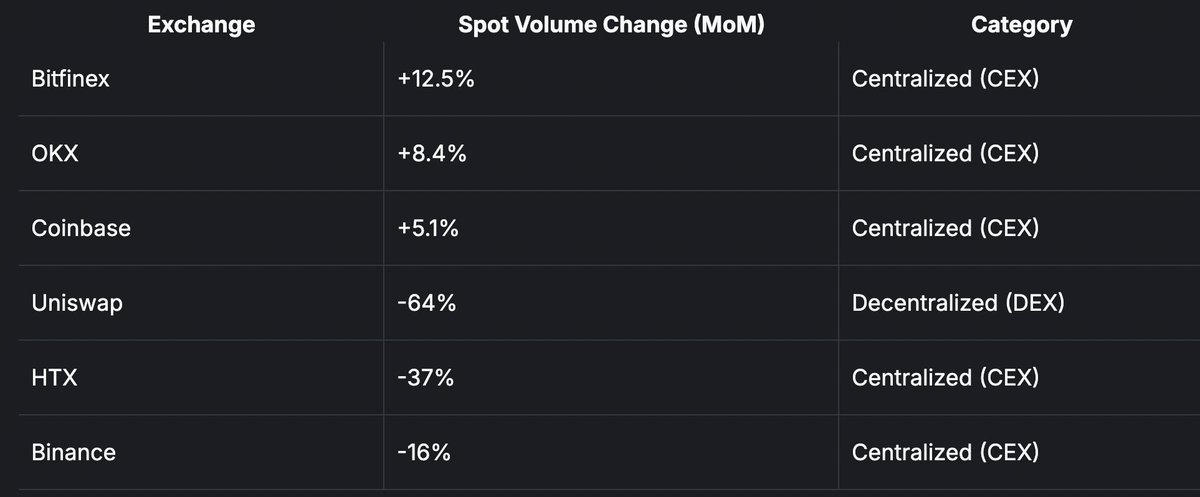Click the +12.5% volume change value
Viewport: 1200px width, 497px height.
tap(435, 79)
